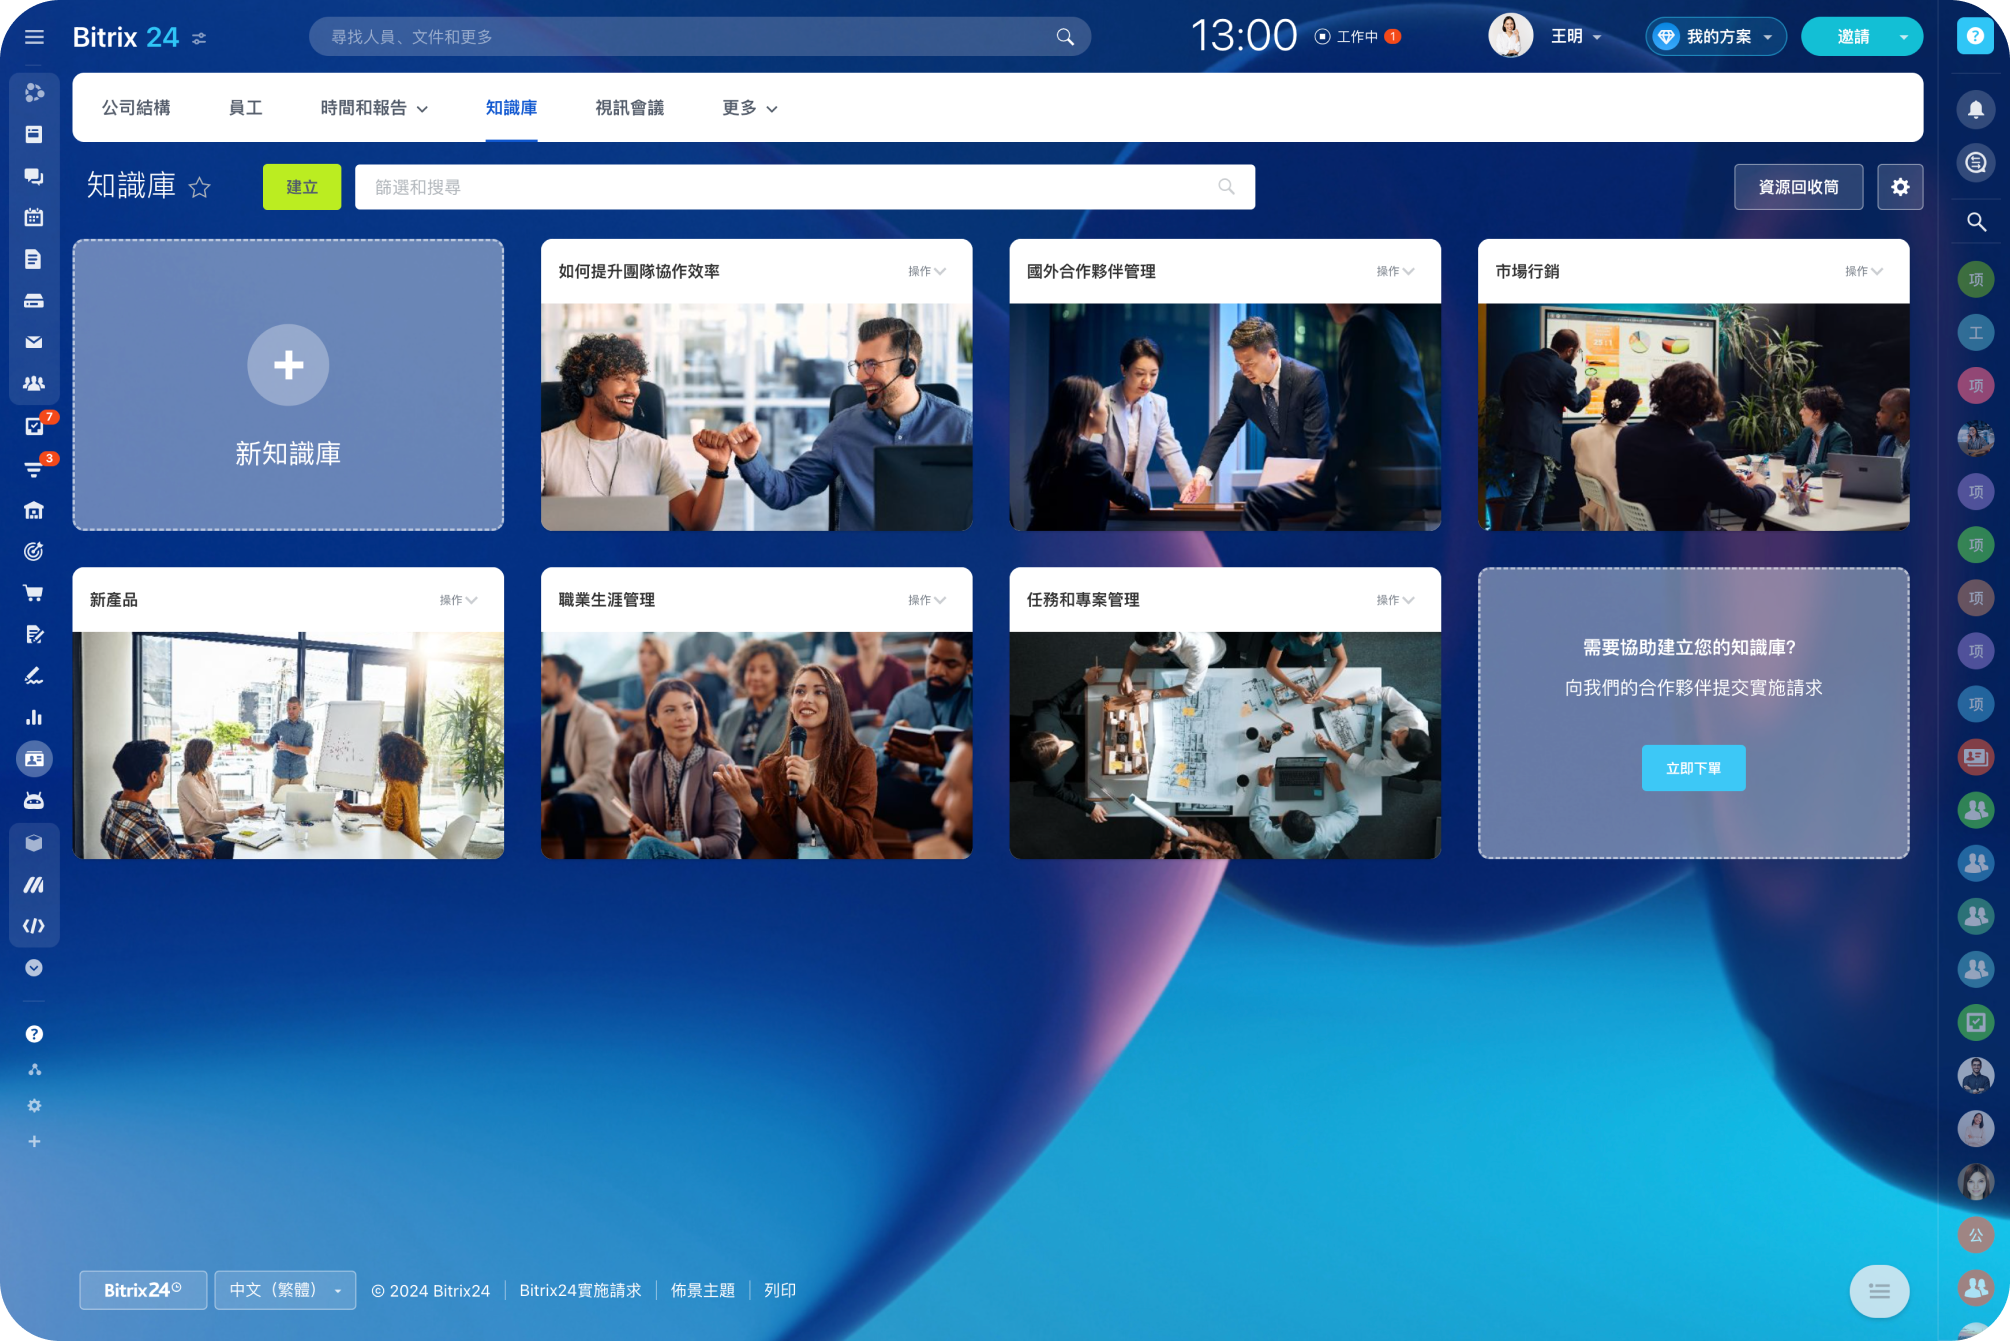Click the calendar icon in left sidebar
2010x1341 pixels.
(34, 217)
